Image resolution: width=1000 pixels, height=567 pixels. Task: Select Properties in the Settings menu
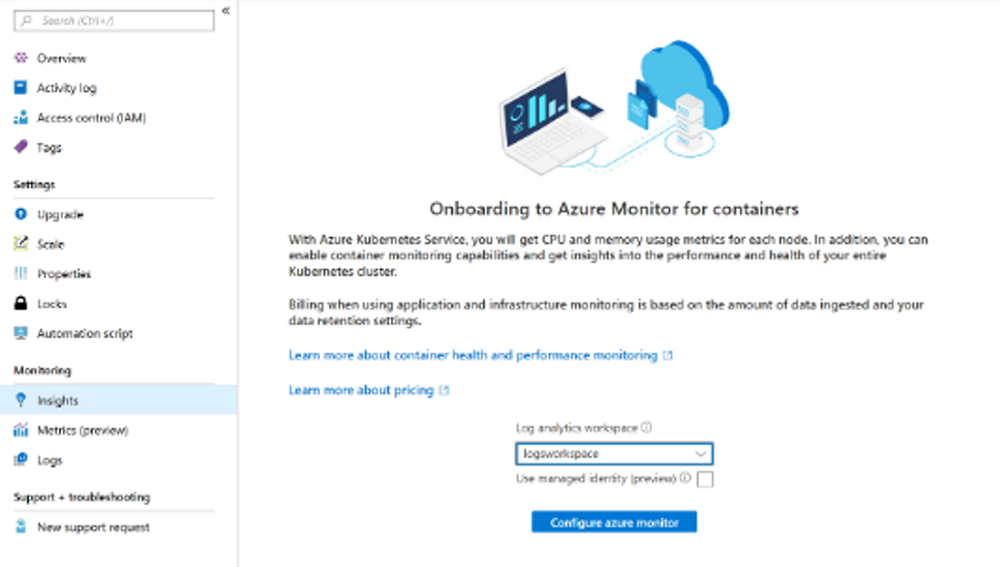click(64, 274)
